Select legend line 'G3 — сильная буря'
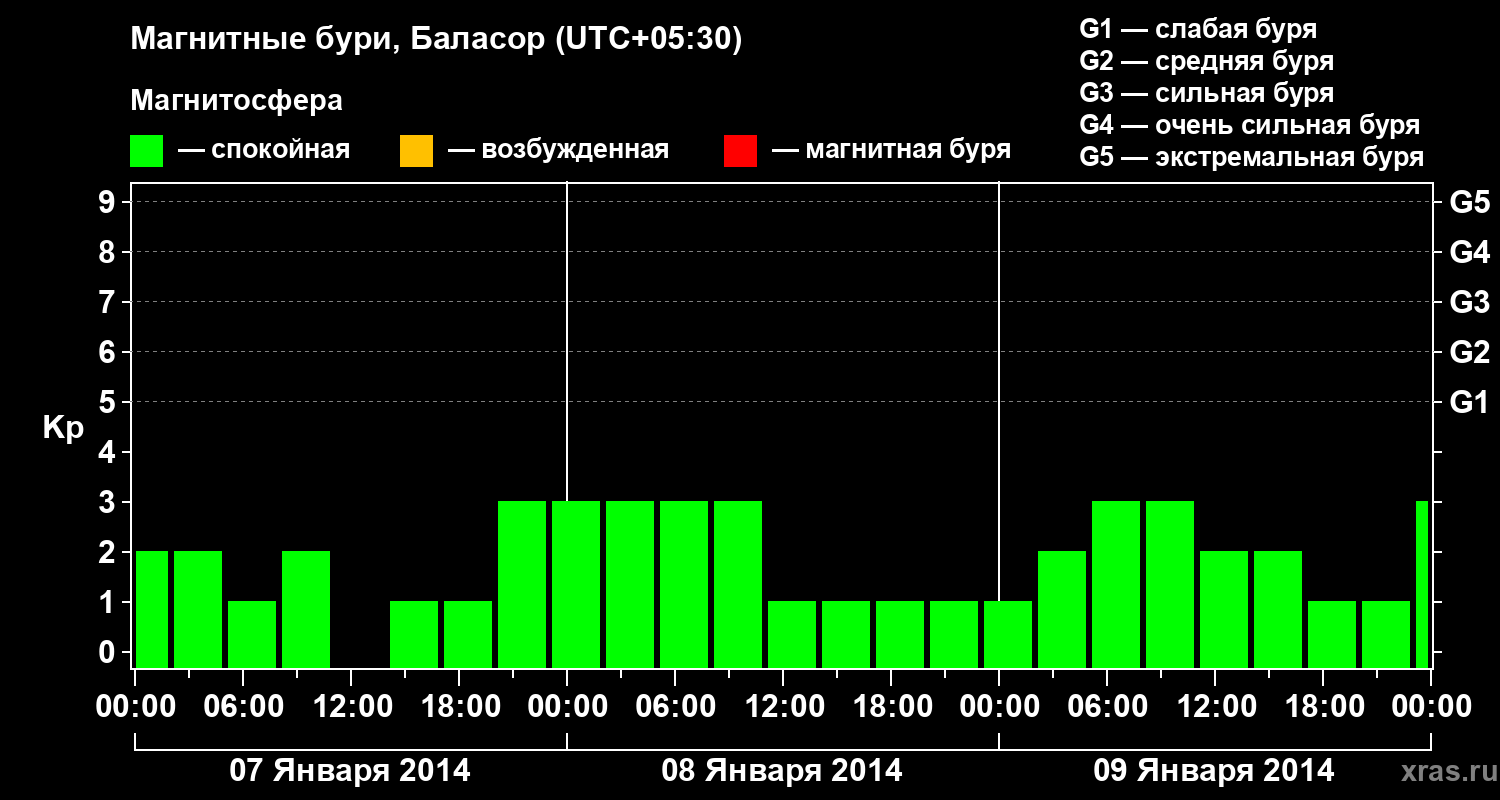The width and height of the screenshot is (1500, 800). point(1207,93)
